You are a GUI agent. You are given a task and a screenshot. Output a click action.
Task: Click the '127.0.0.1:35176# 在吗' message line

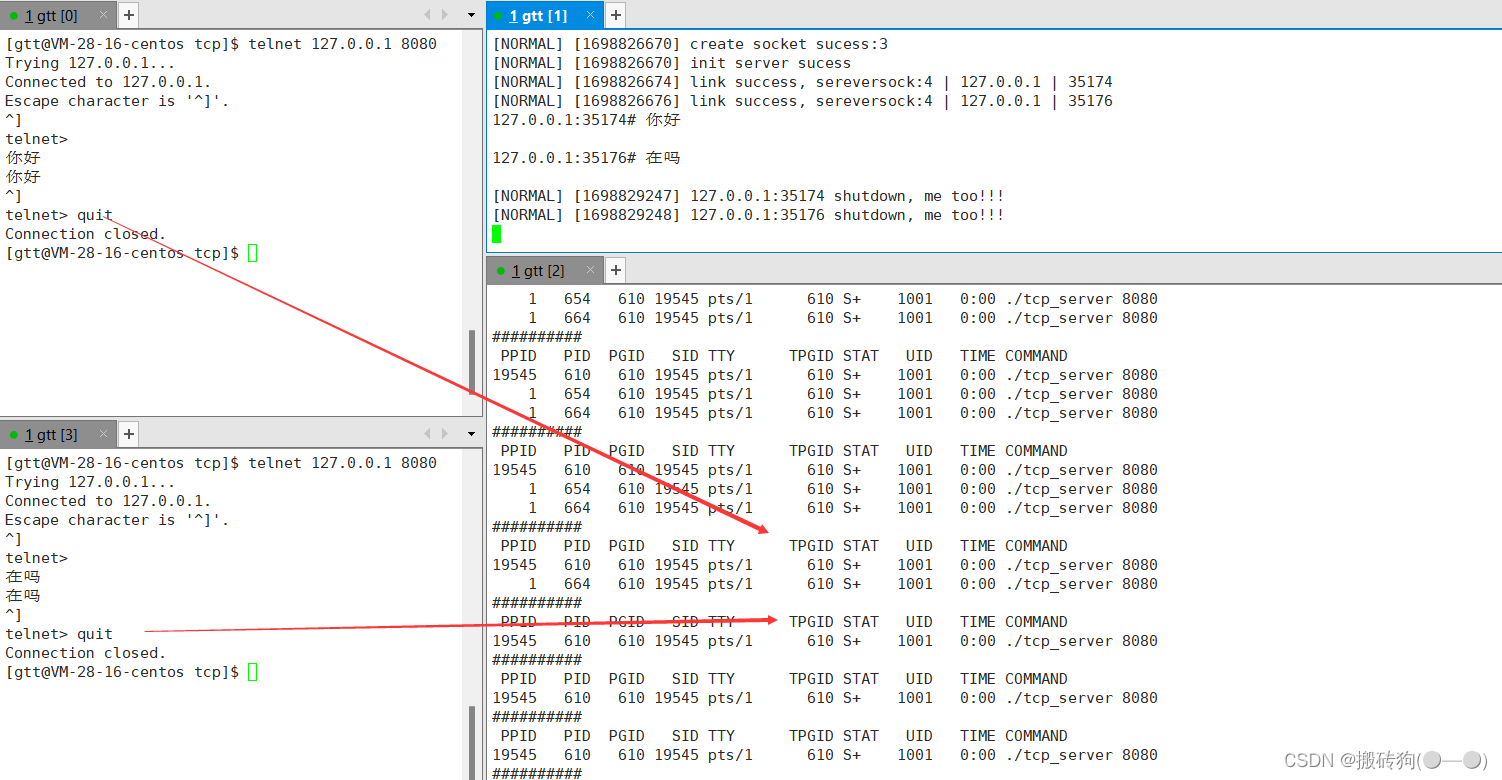pos(586,158)
